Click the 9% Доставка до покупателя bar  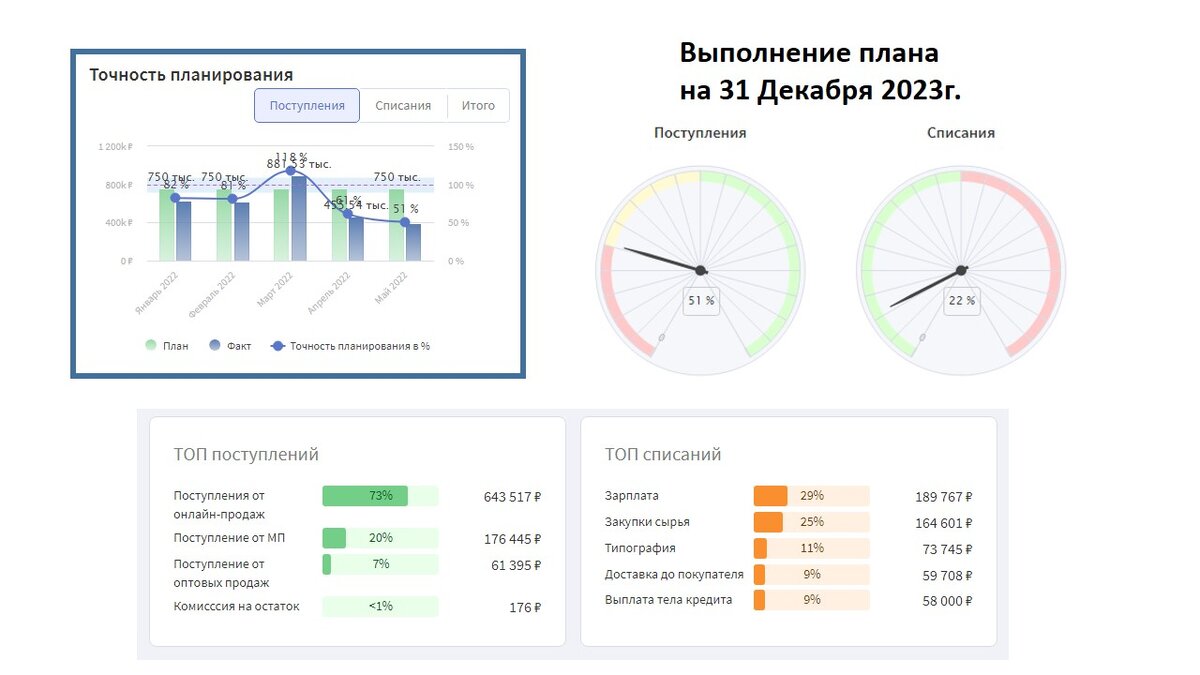(811, 574)
